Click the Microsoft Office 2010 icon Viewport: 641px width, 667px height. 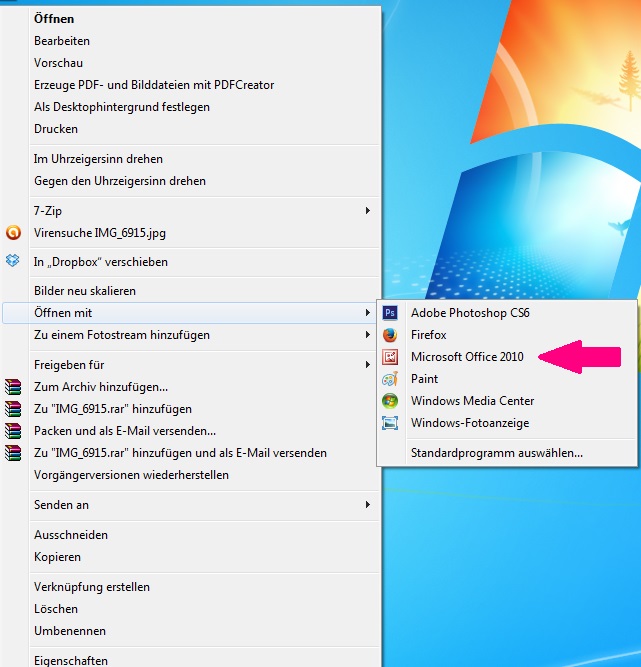pyautogui.click(x=390, y=357)
